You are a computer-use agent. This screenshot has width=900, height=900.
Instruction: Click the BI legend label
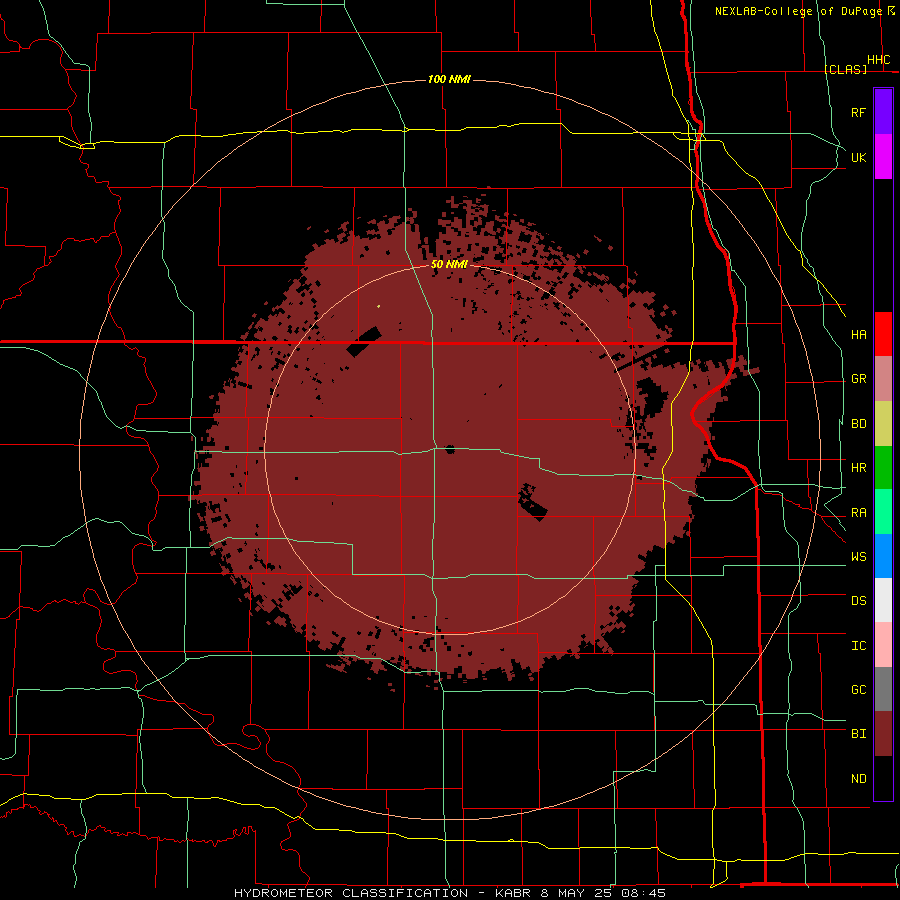coord(859,734)
